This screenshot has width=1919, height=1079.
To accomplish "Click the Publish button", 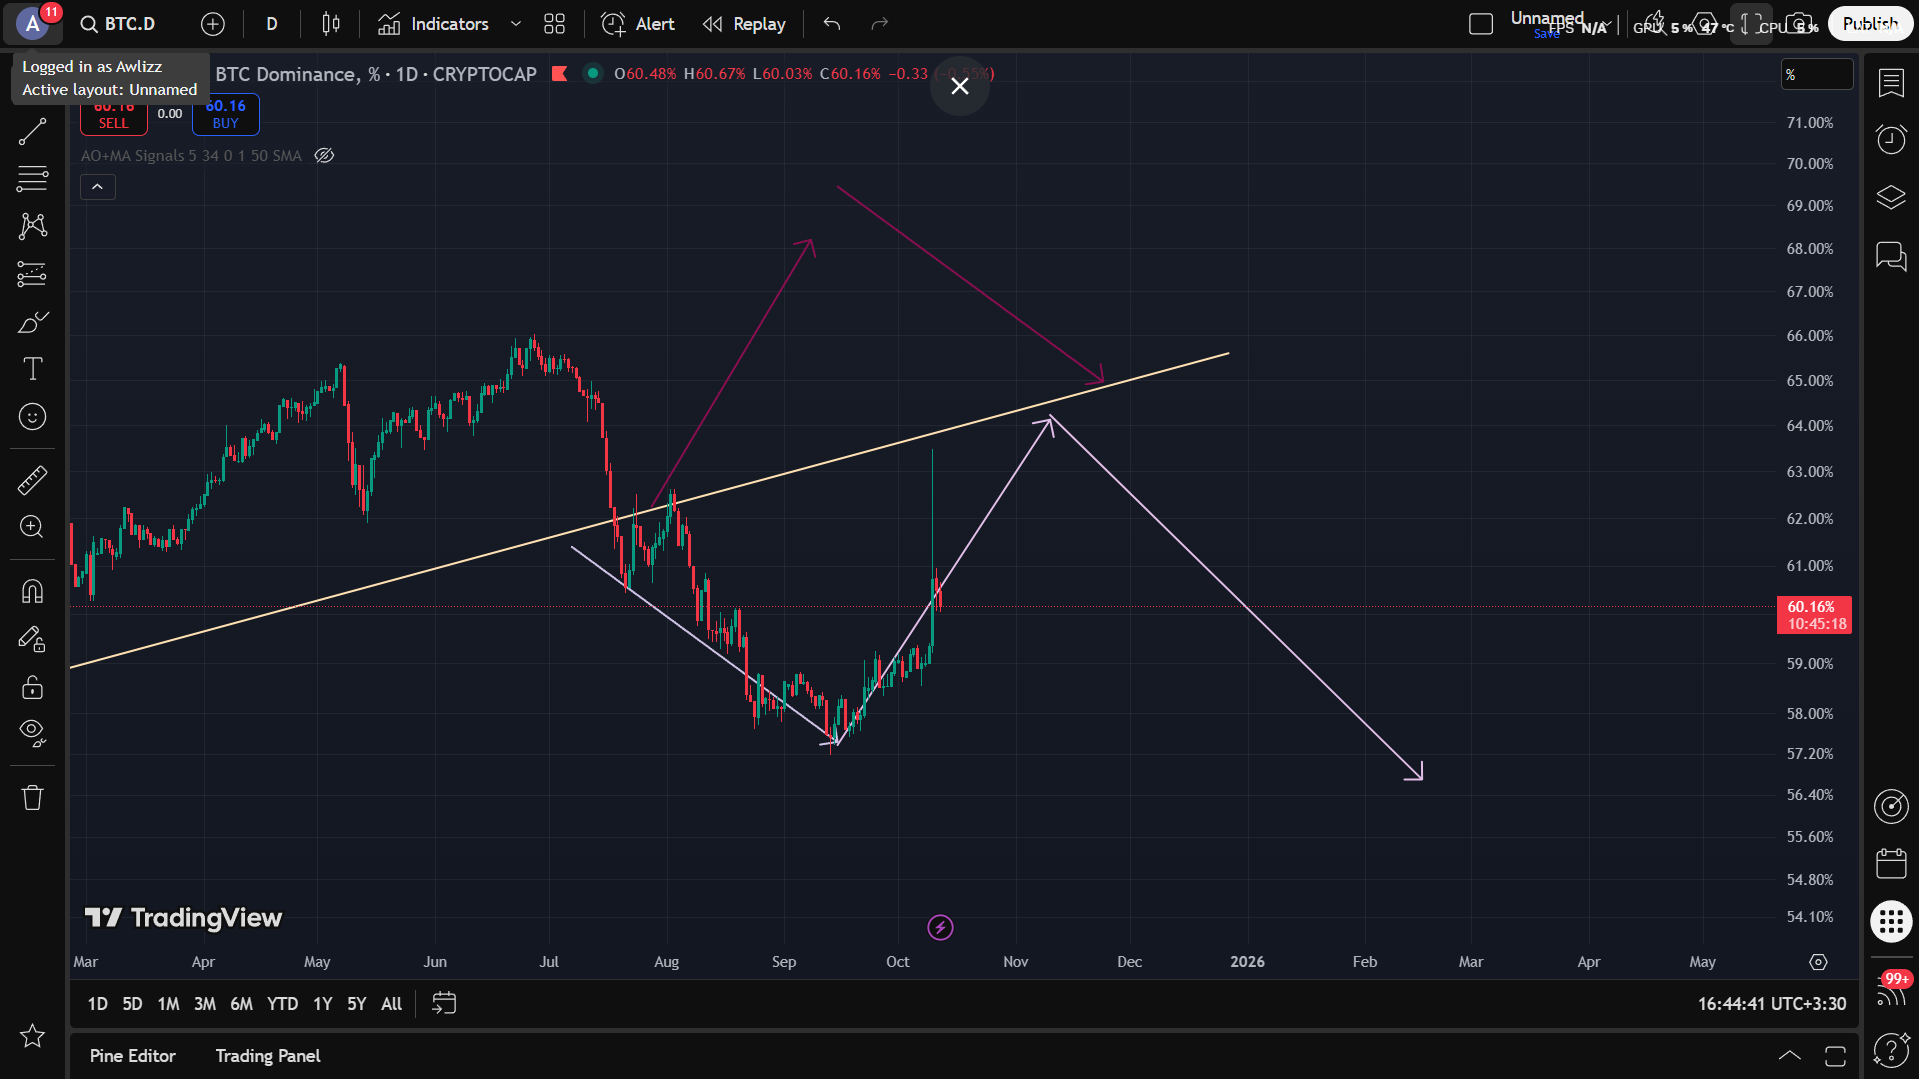I will (x=1869, y=24).
